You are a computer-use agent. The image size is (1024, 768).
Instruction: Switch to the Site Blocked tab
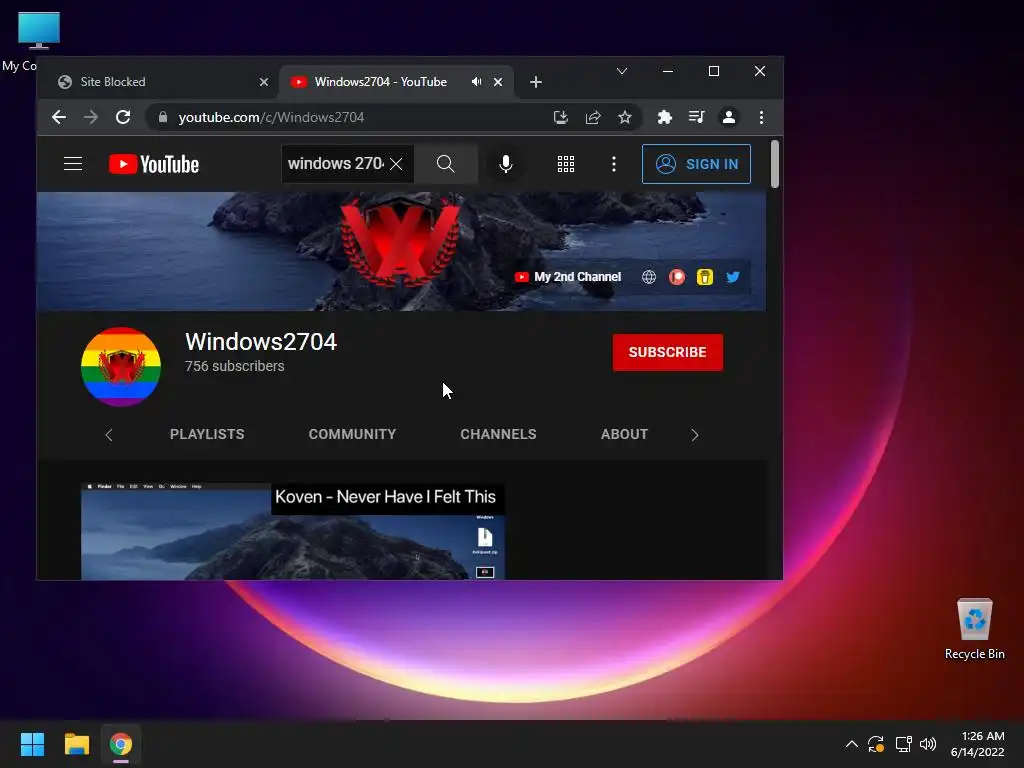157,82
